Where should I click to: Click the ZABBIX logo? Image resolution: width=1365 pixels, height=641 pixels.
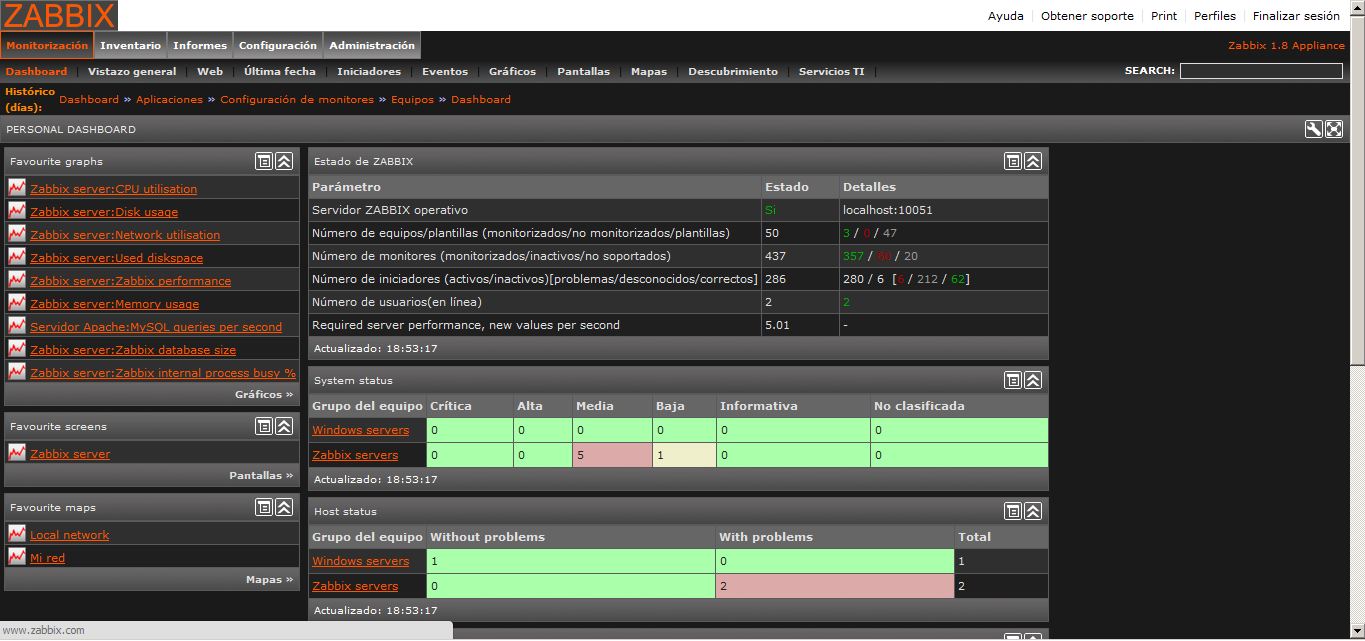(x=59, y=15)
